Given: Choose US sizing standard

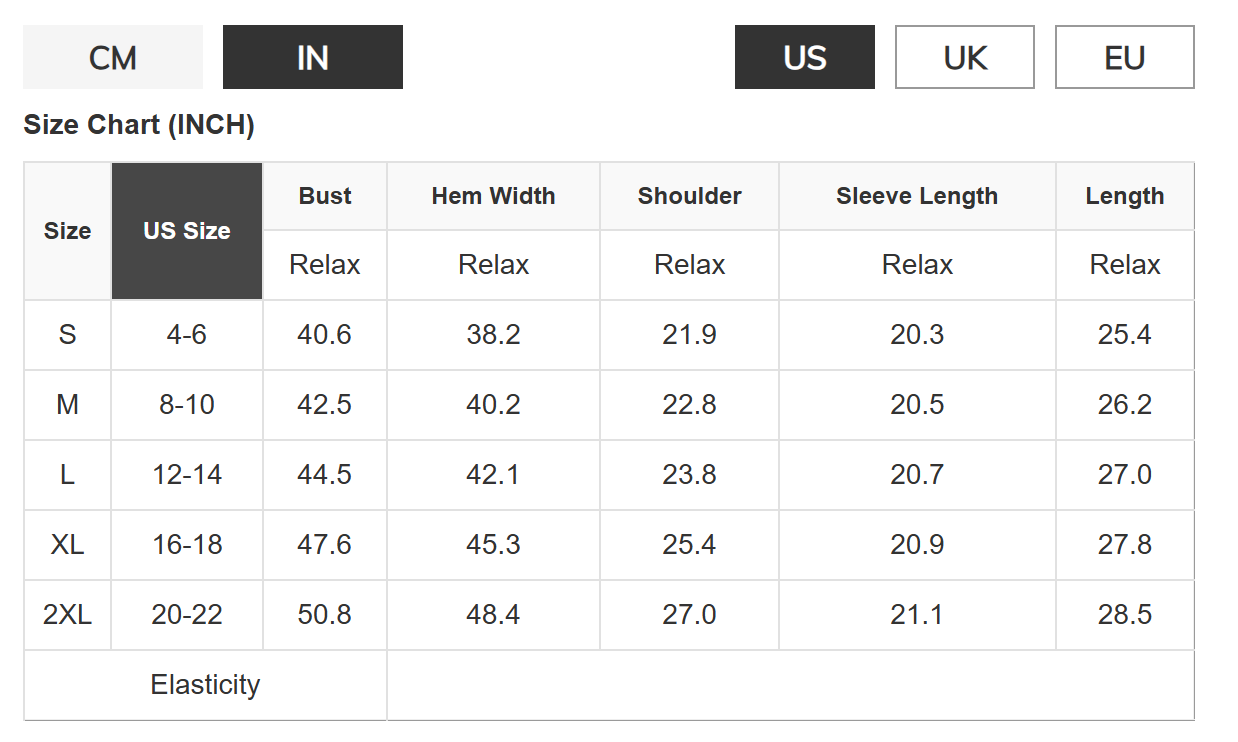Looking at the screenshot, I should tap(805, 58).
